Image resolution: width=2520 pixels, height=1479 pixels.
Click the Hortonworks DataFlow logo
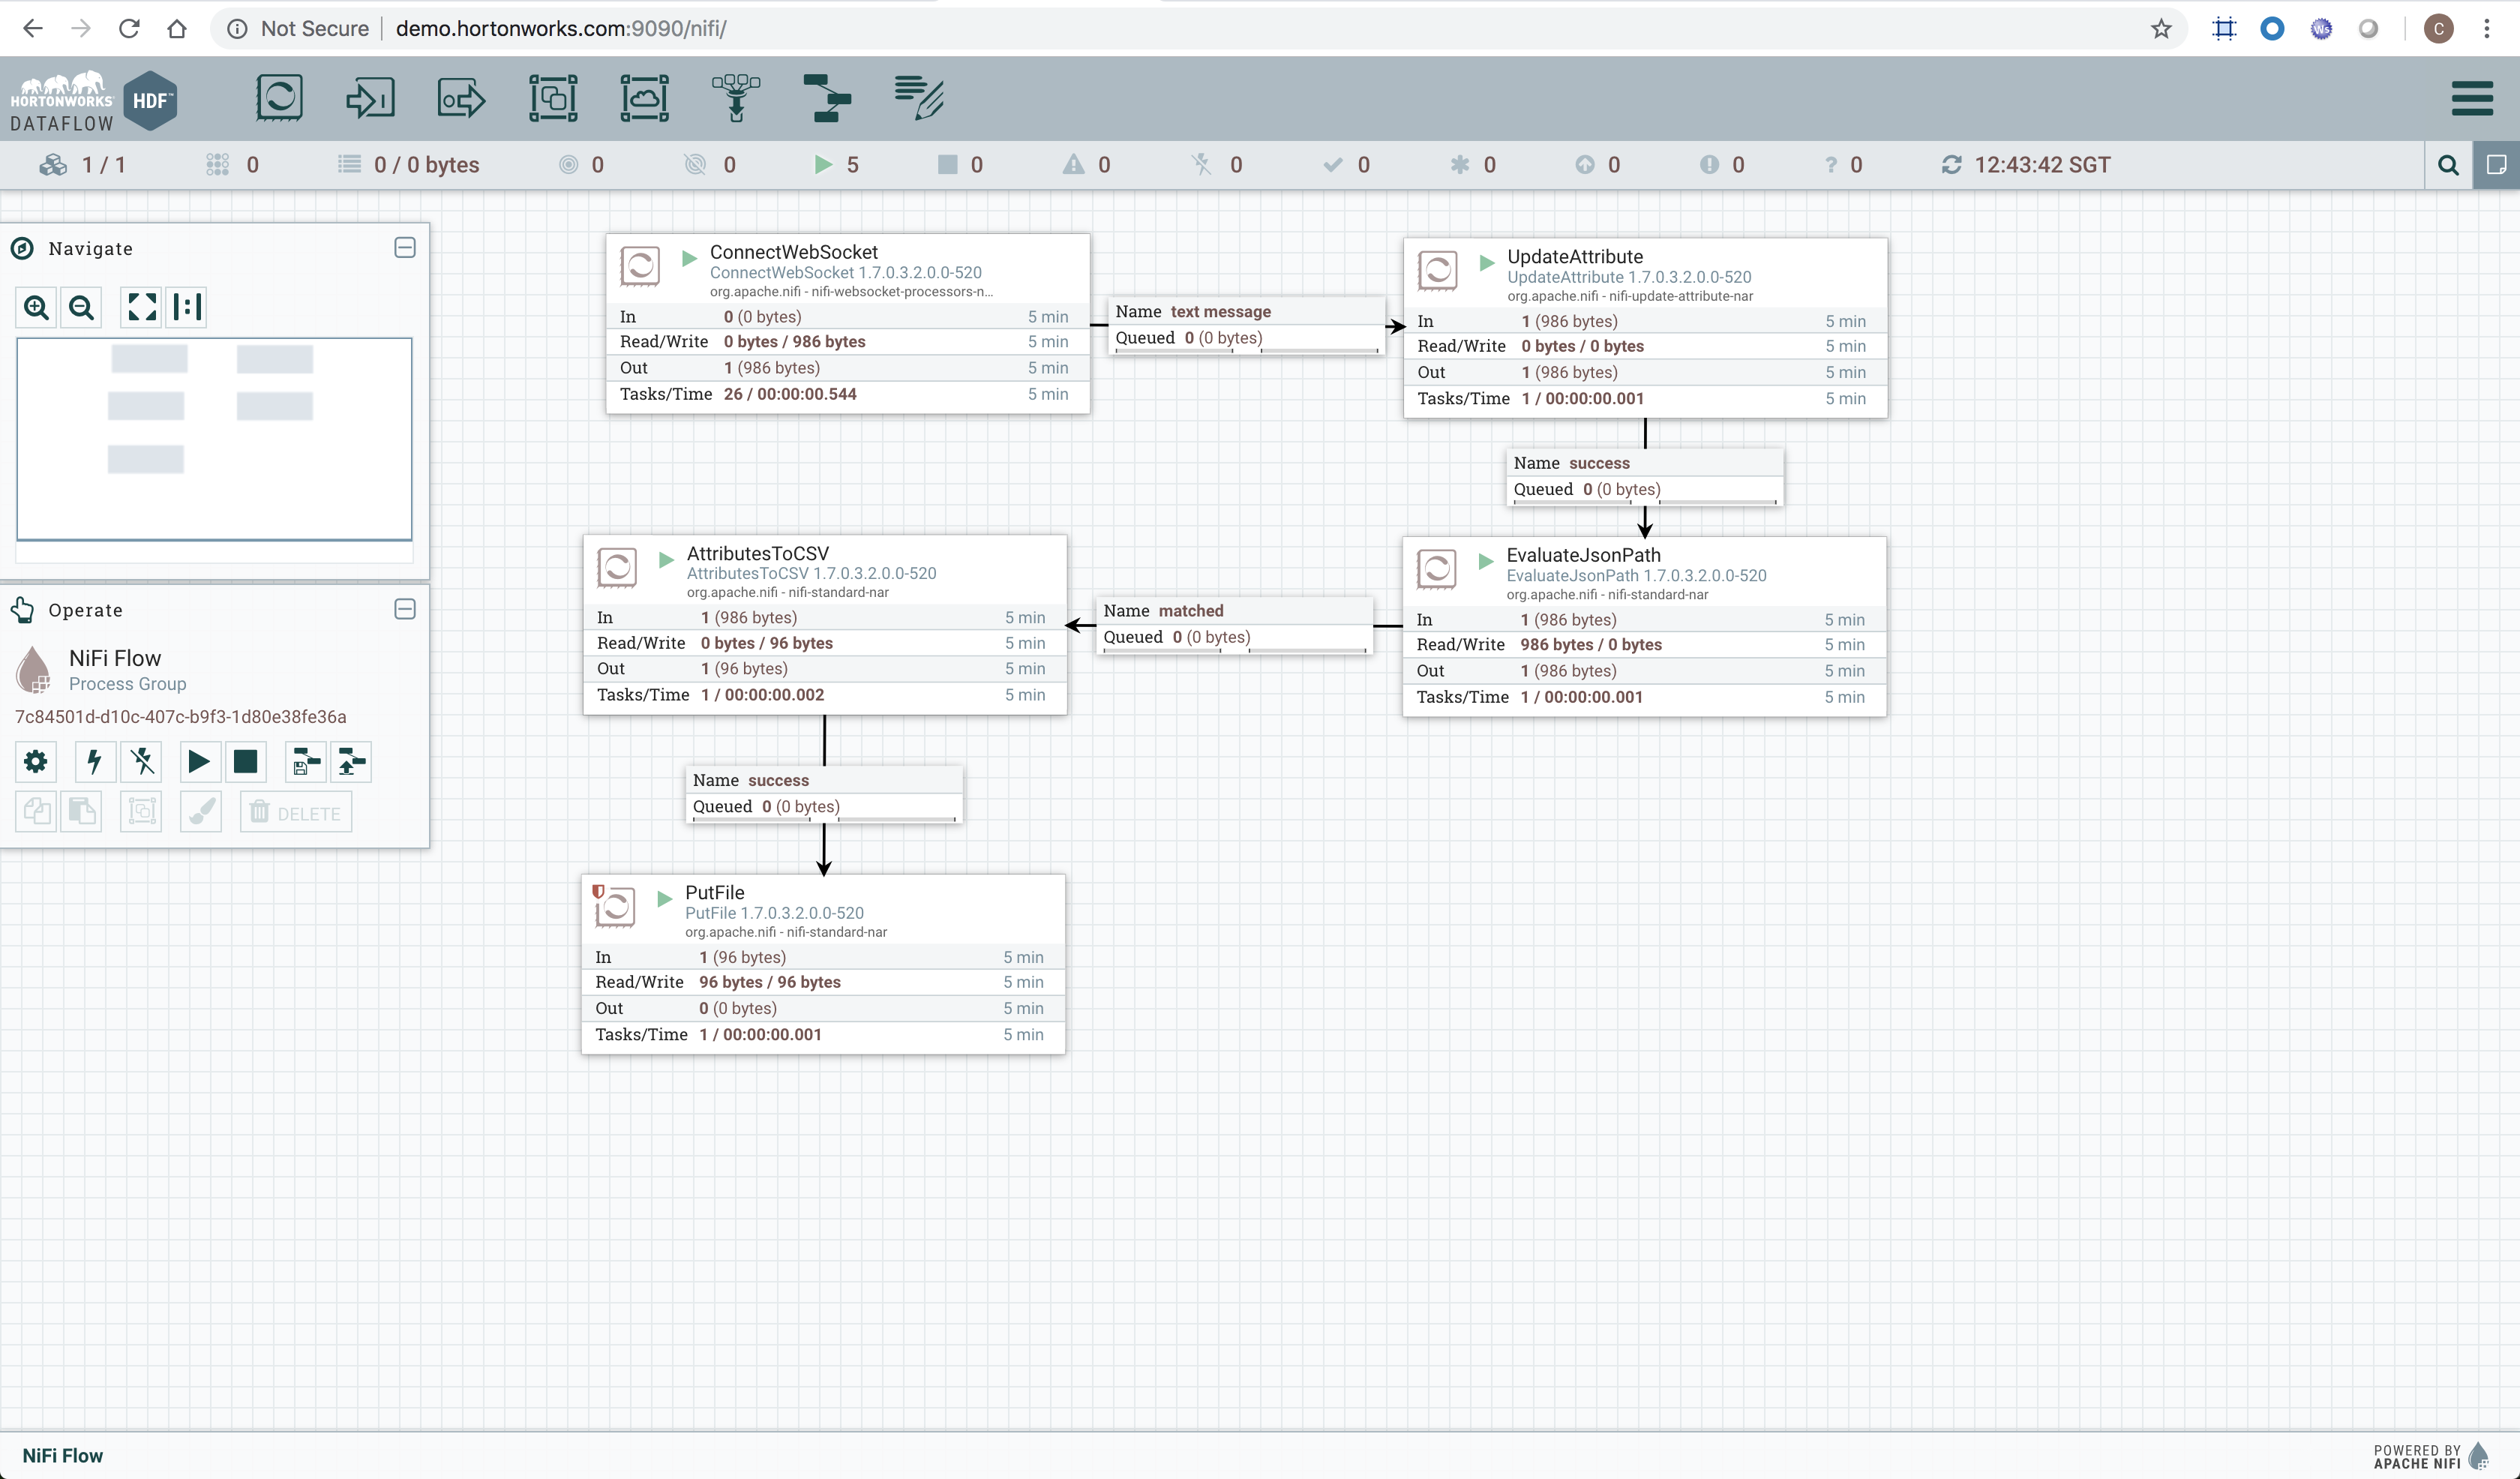click(94, 100)
